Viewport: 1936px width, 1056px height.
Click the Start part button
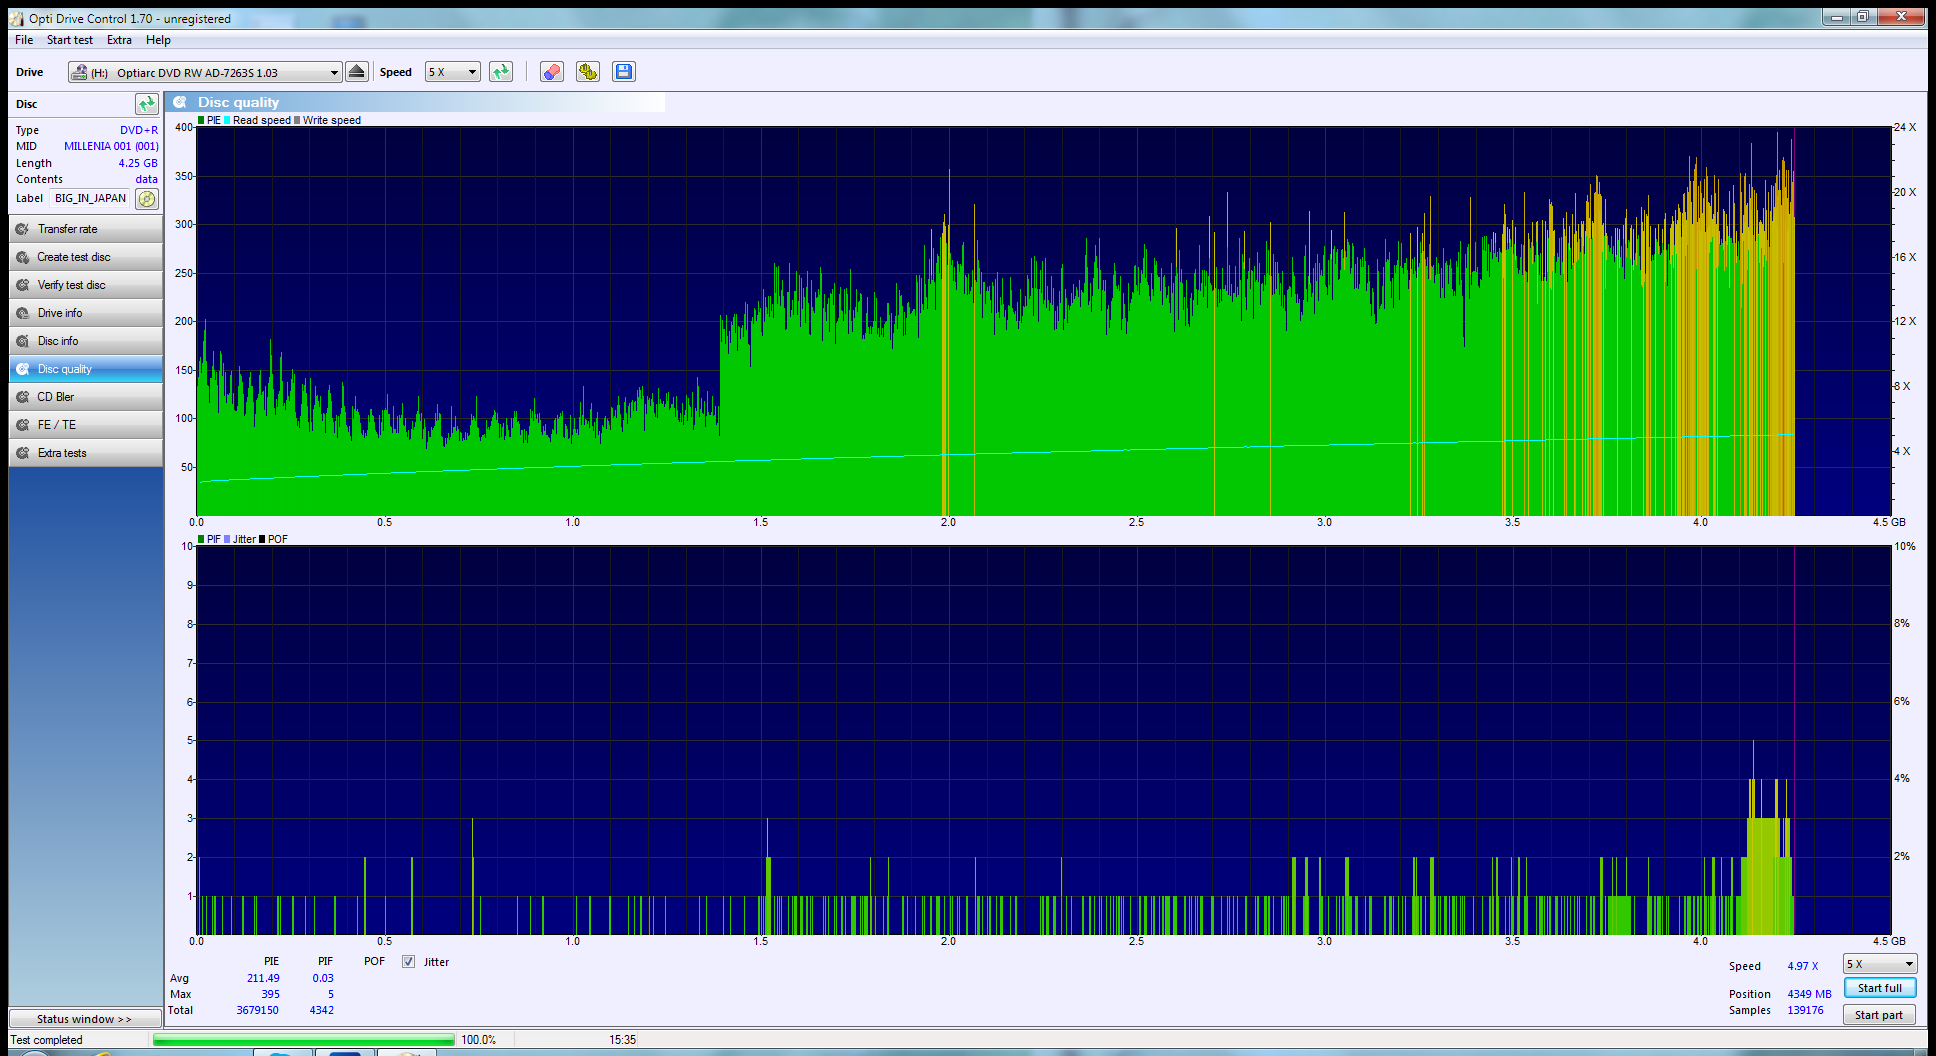[1878, 1015]
